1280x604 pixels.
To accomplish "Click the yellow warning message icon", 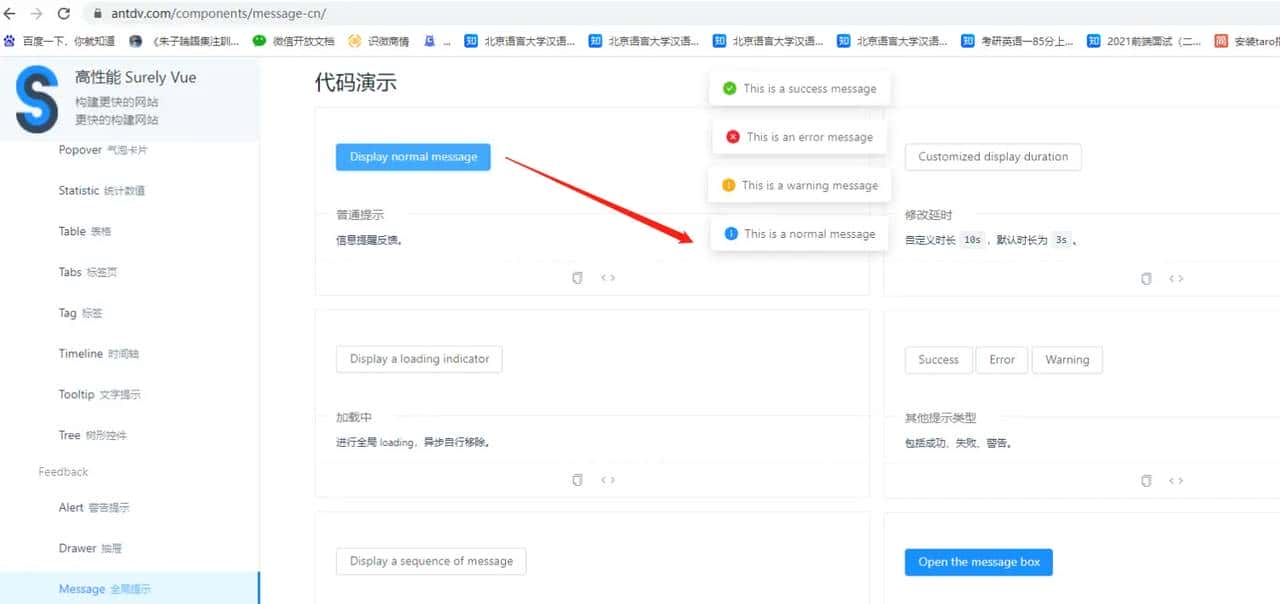I will pyautogui.click(x=729, y=184).
